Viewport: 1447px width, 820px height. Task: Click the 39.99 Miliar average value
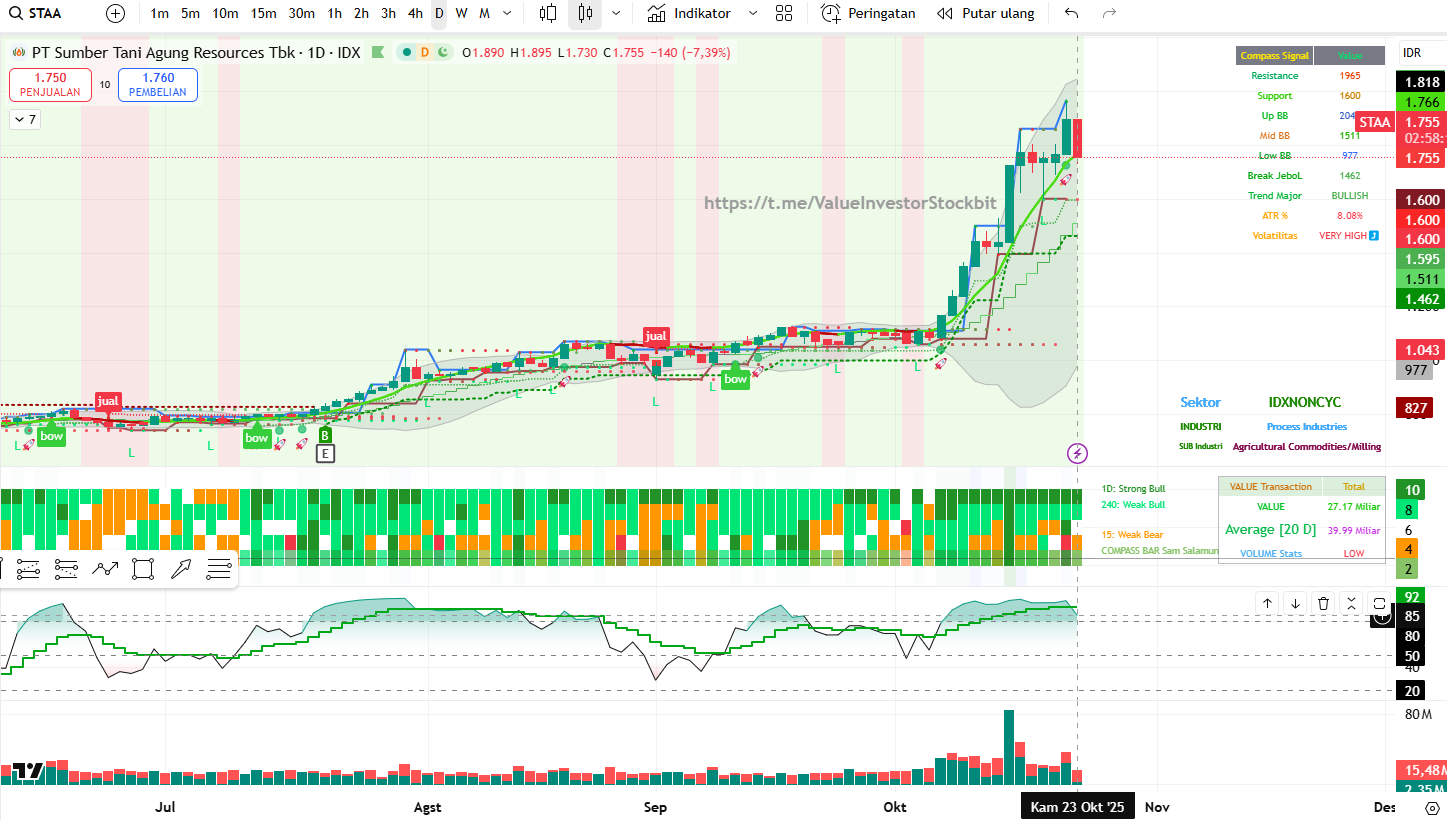tap(1354, 530)
